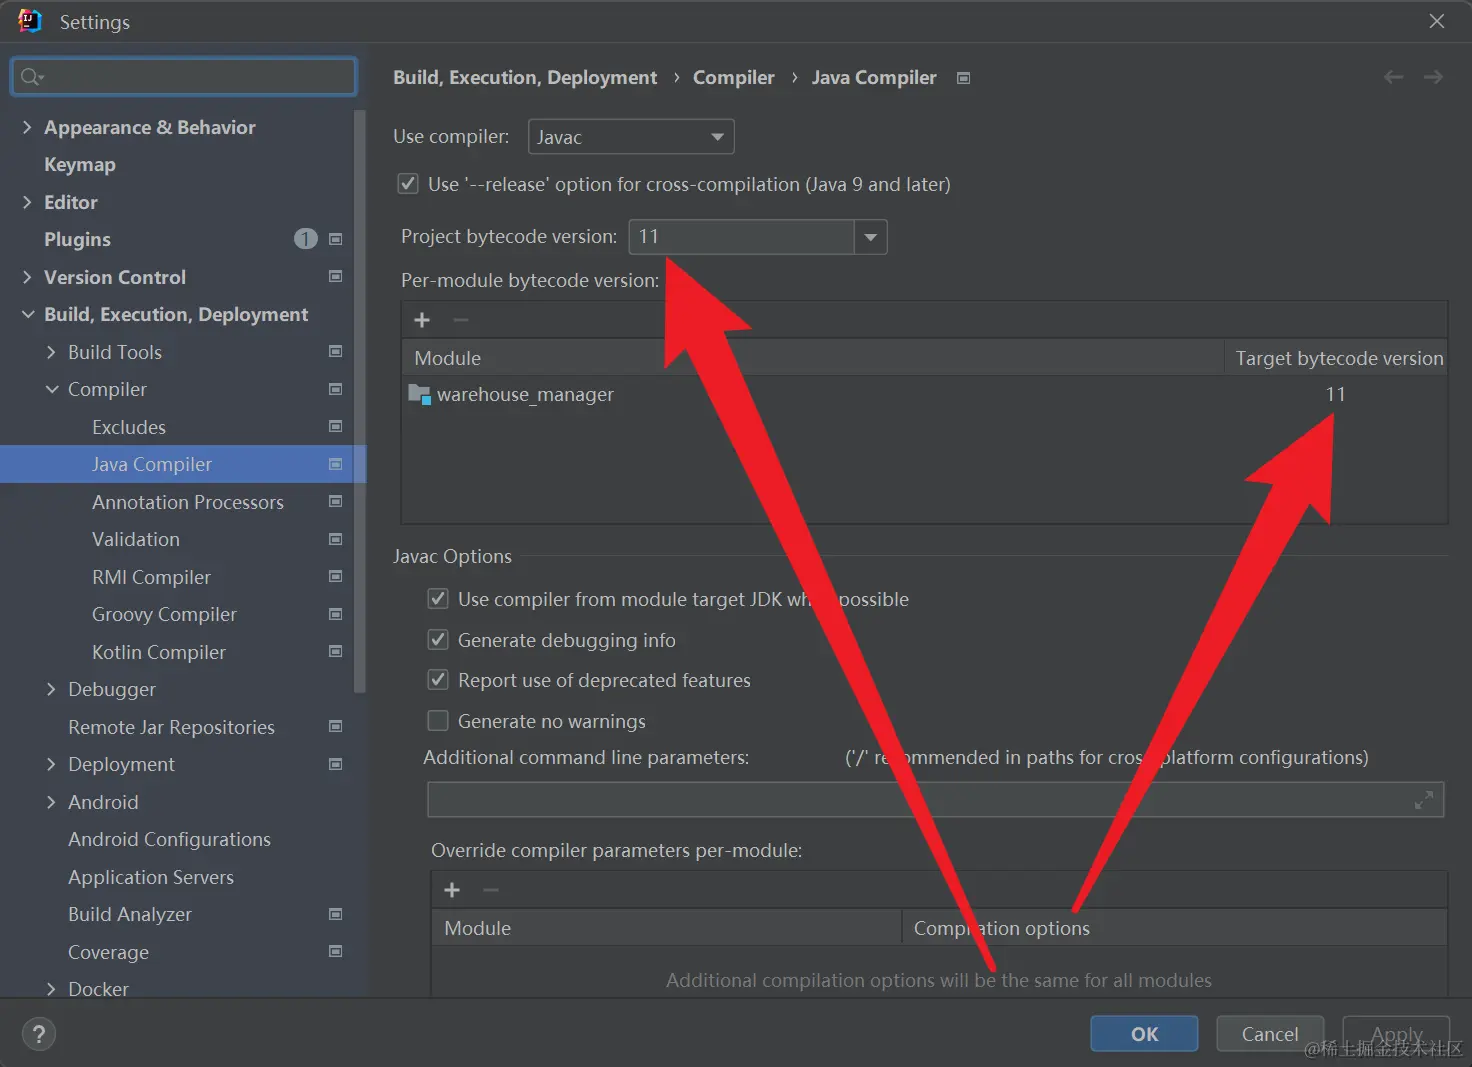This screenshot has height=1067, width=1472.
Task: Open Application Servers page
Action: [x=151, y=877]
